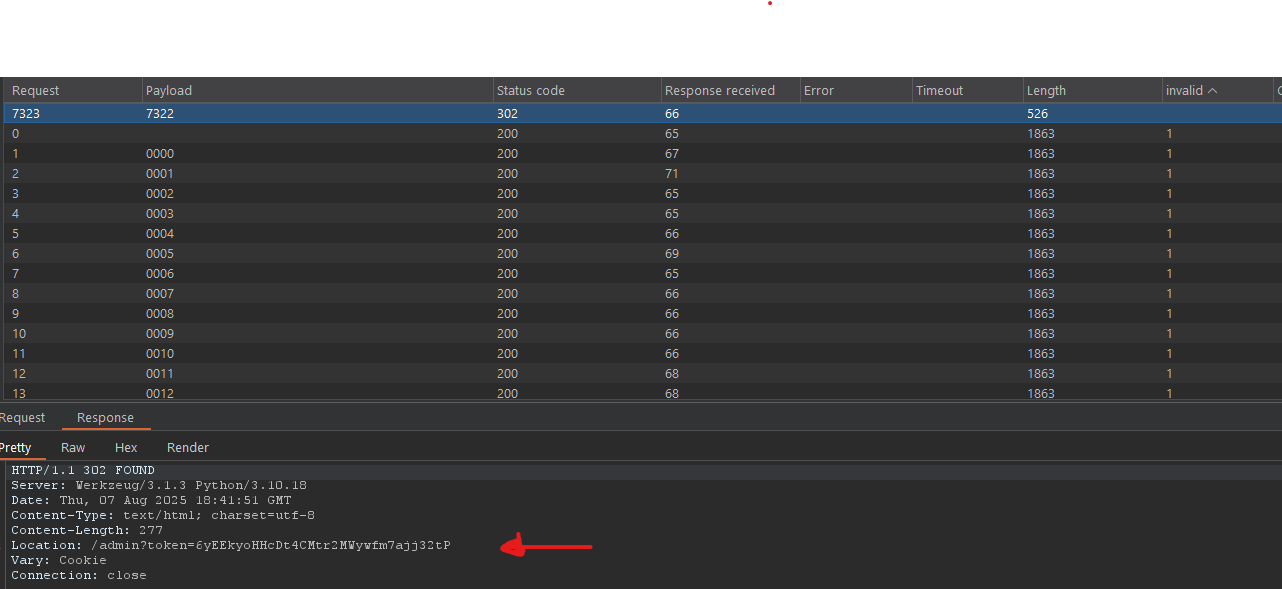
Task: Switch to Raw response view
Action: (x=73, y=448)
